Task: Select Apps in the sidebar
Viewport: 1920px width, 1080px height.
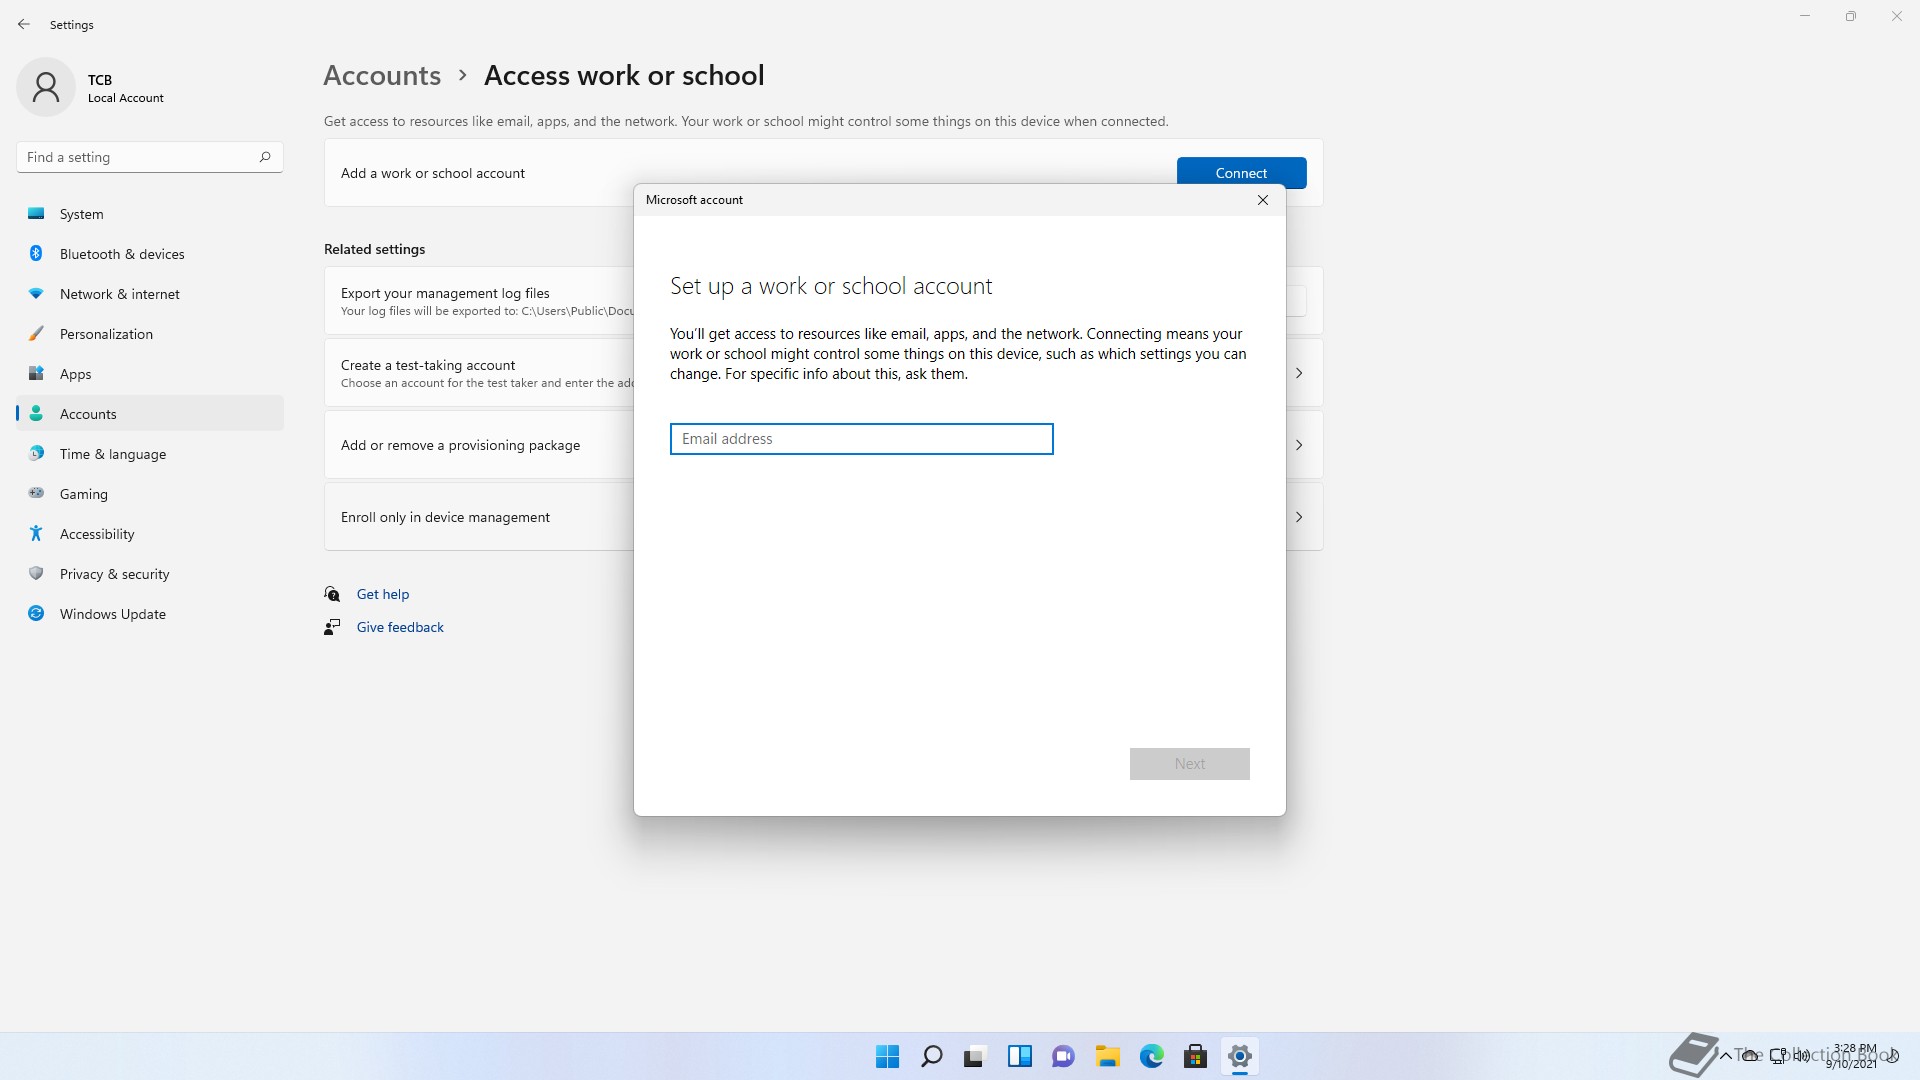Action: tap(150, 374)
